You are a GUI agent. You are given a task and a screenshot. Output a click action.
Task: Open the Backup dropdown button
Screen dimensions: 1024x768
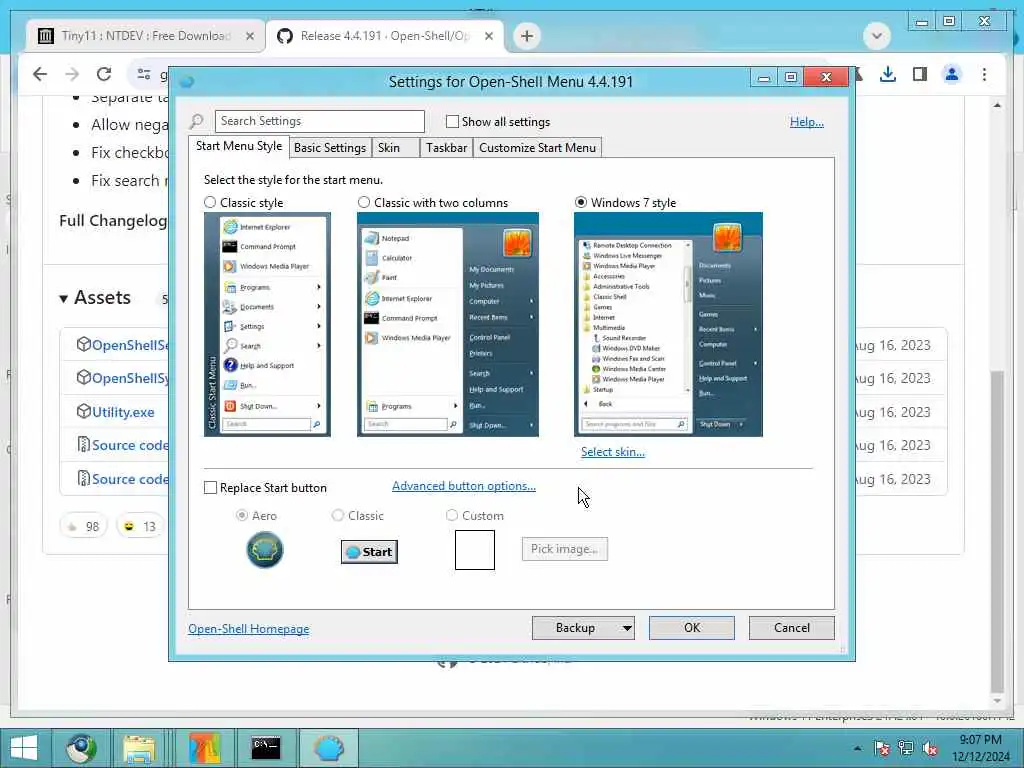(x=583, y=628)
